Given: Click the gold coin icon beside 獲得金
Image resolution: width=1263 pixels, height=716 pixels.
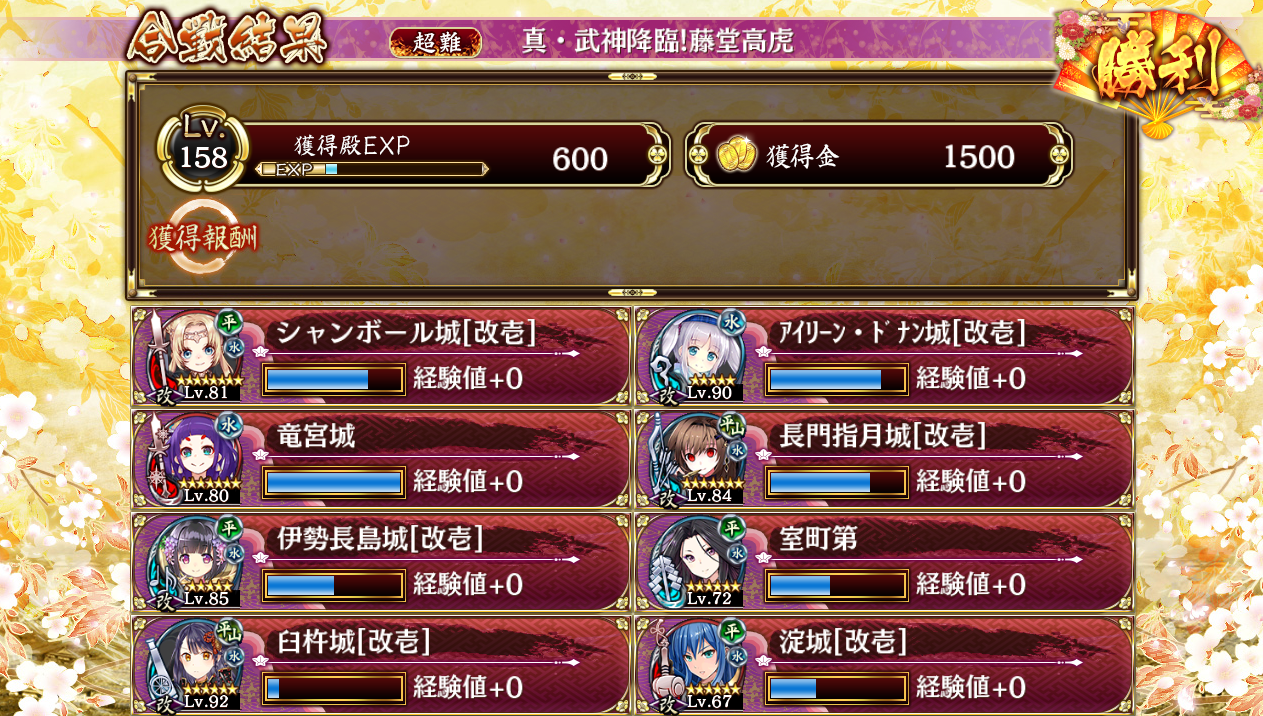Looking at the screenshot, I should tap(735, 156).
